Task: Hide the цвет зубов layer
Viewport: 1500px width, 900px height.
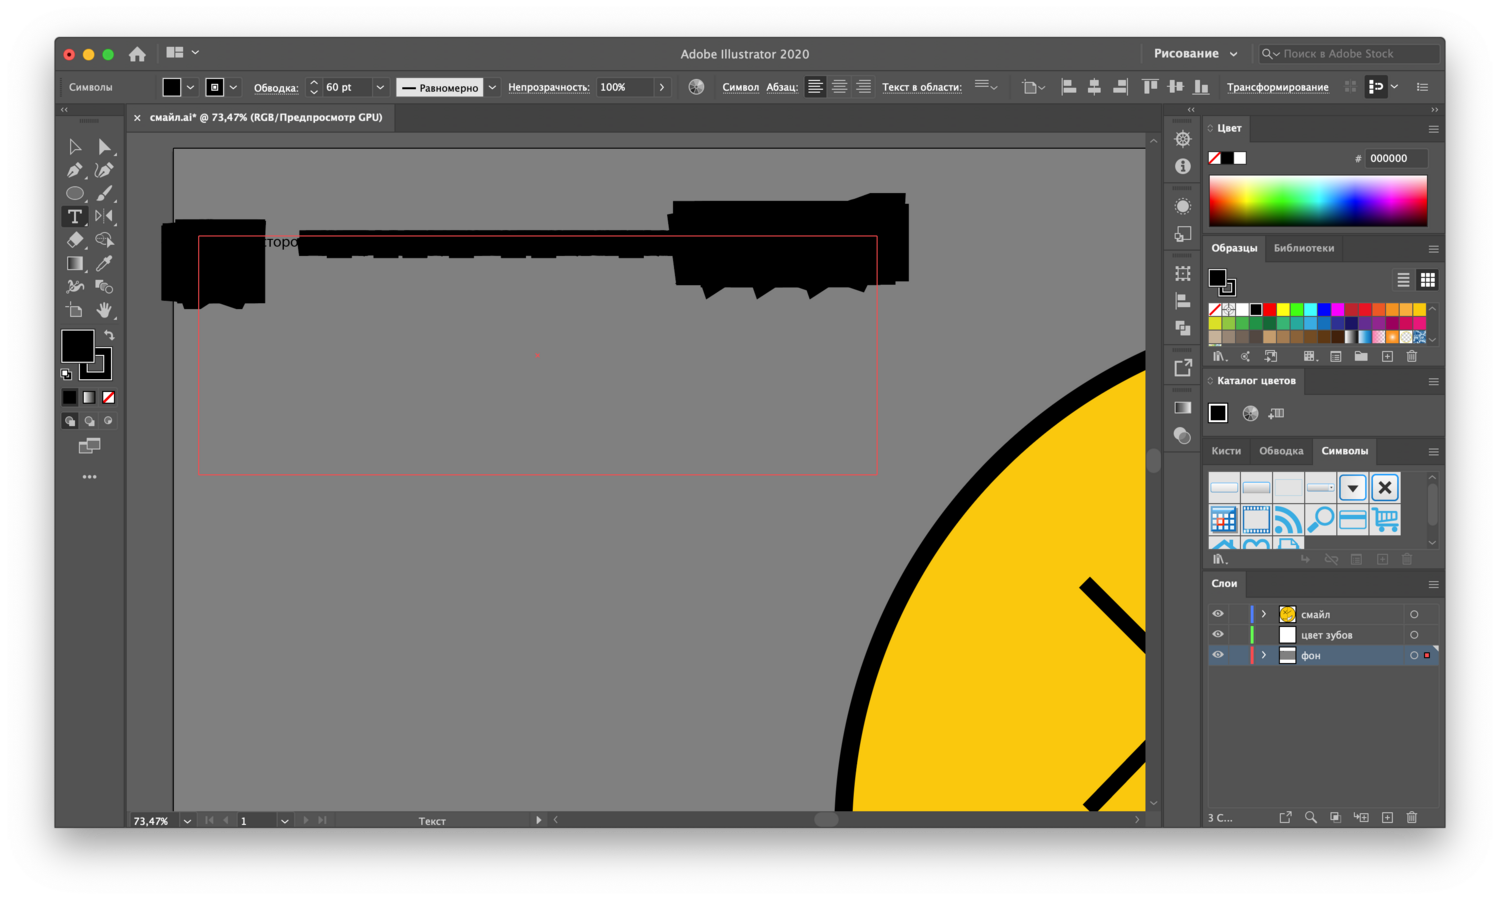Action: point(1218,635)
